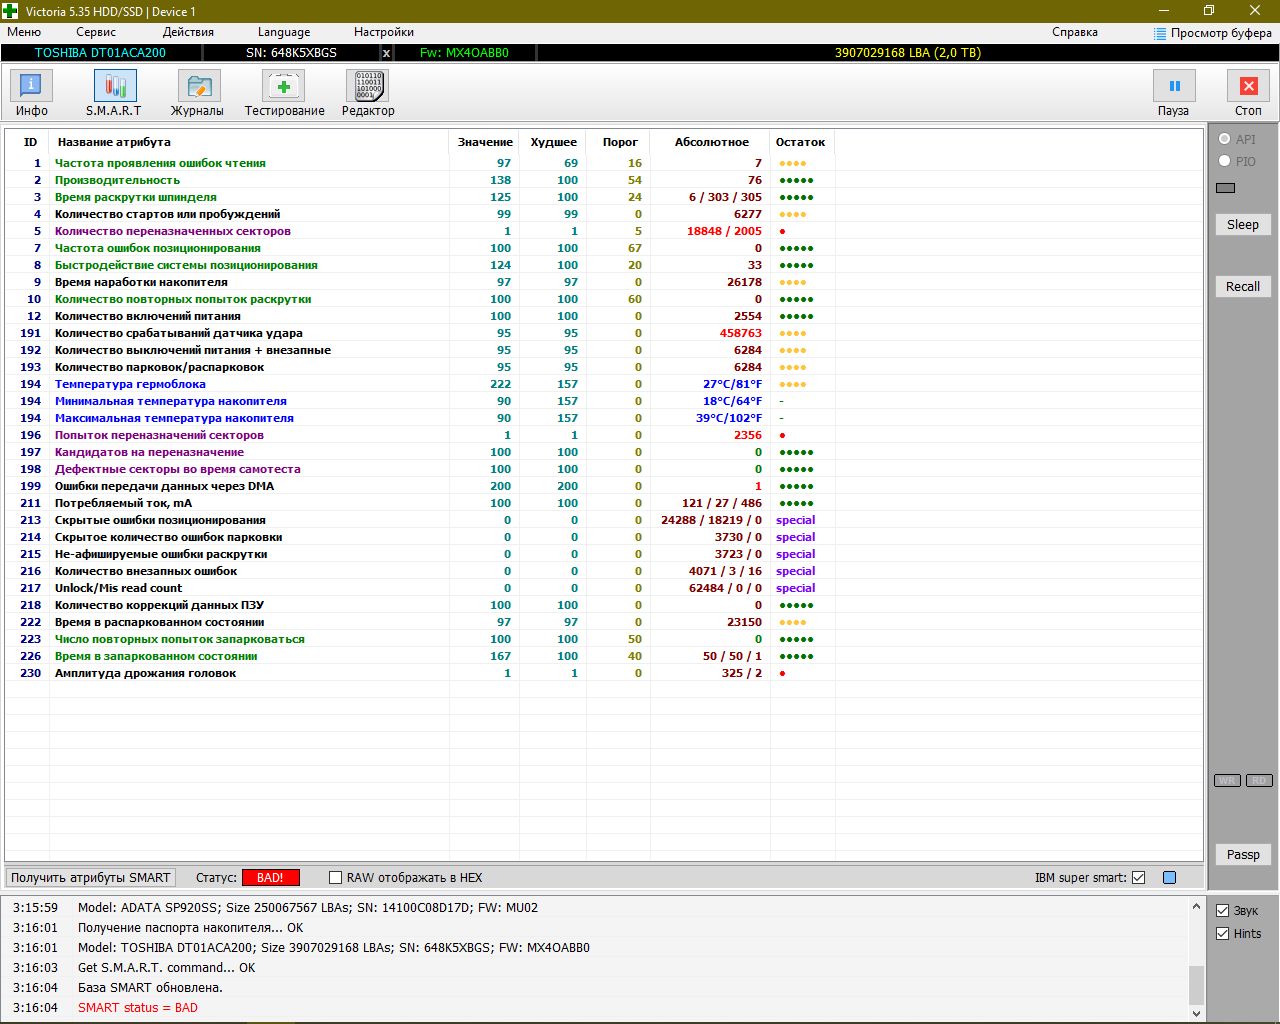This screenshot has width=1280, height=1024.
Task: Click the Порог column header
Action: tap(620, 142)
